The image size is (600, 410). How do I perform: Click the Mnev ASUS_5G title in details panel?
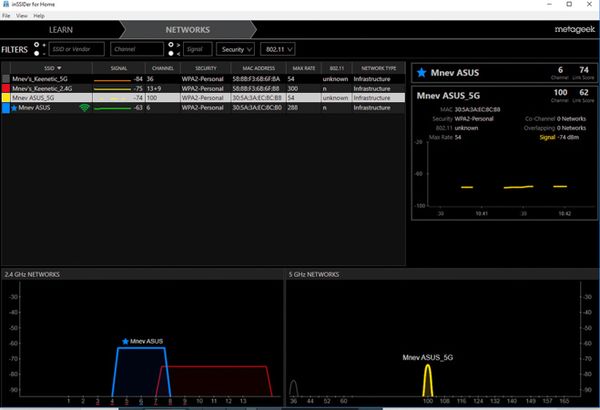(448, 96)
